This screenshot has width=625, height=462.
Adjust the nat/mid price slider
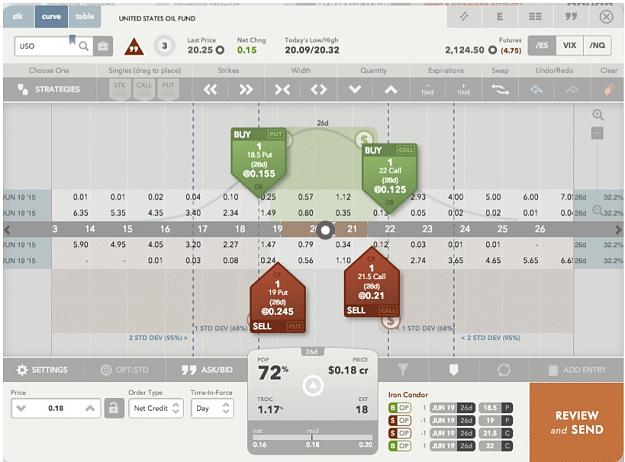pos(312,438)
